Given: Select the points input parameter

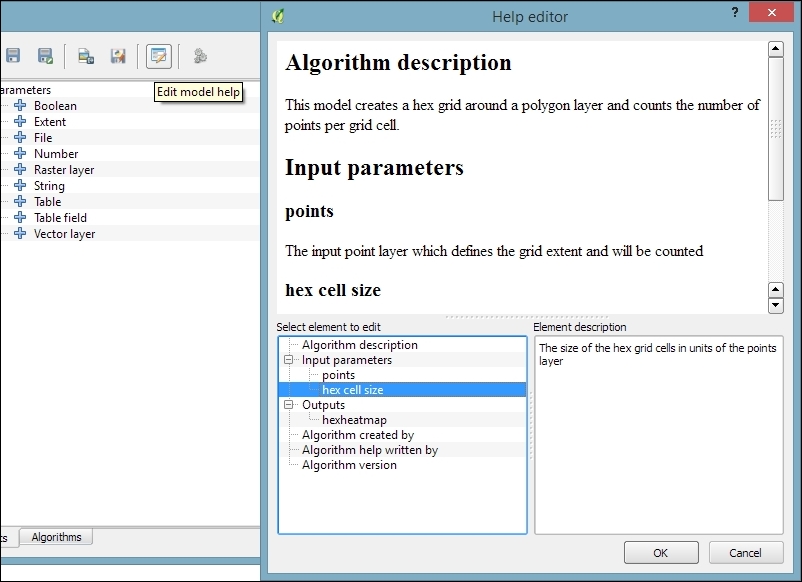Looking at the screenshot, I should (x=338, y=375).
